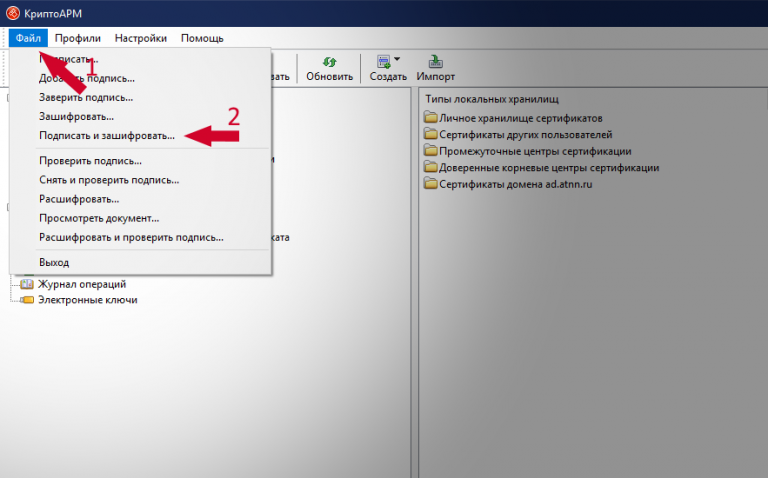Open Сертификаты домена ad.atnn.ru folder
The image size is (768, 478).
coord(508,184)
